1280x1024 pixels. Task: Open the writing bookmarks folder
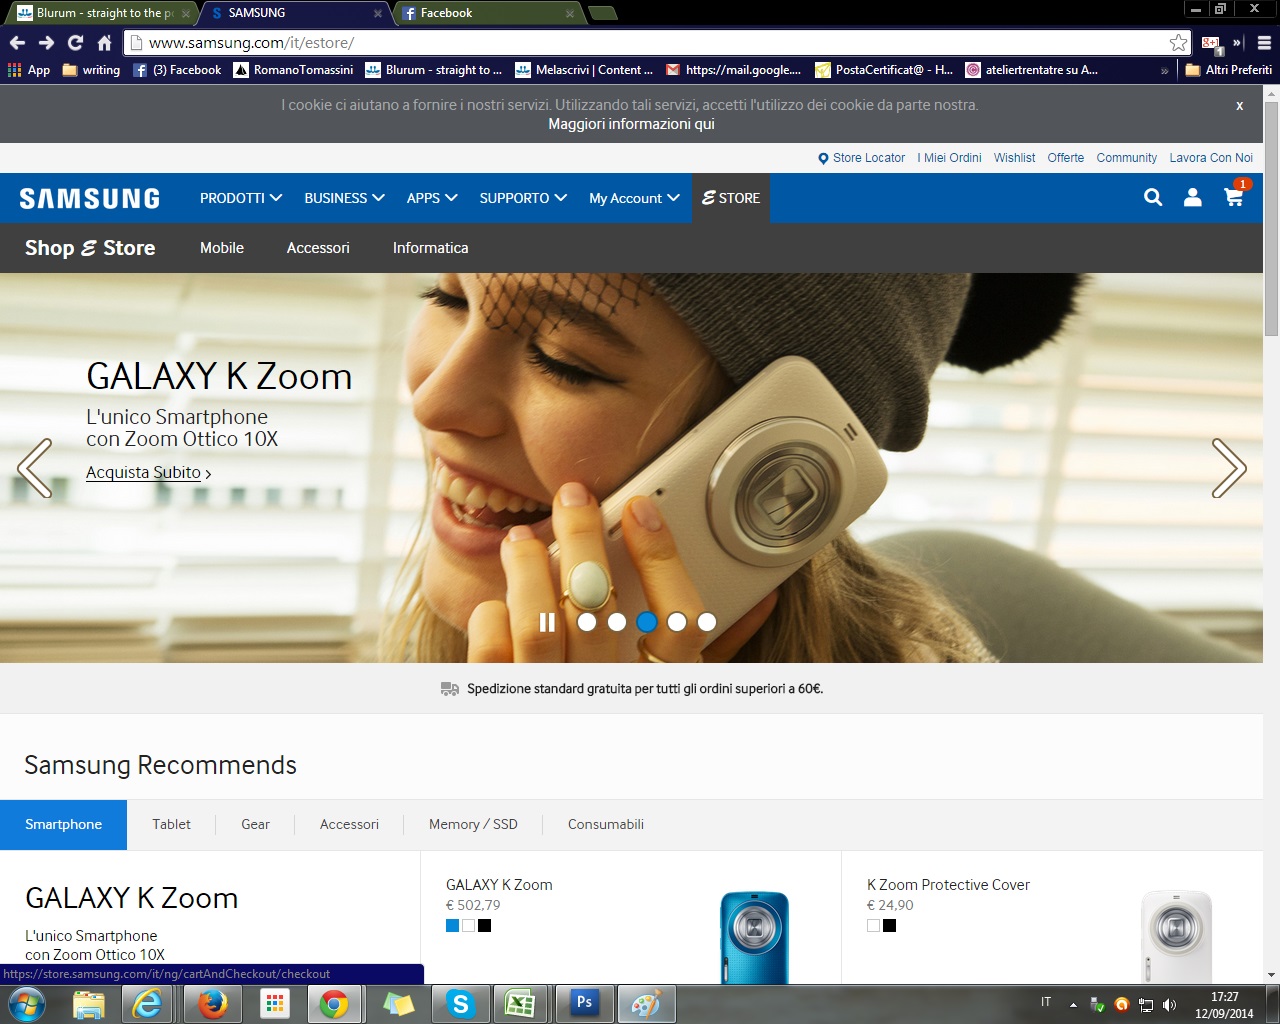[x=91, y=70]
